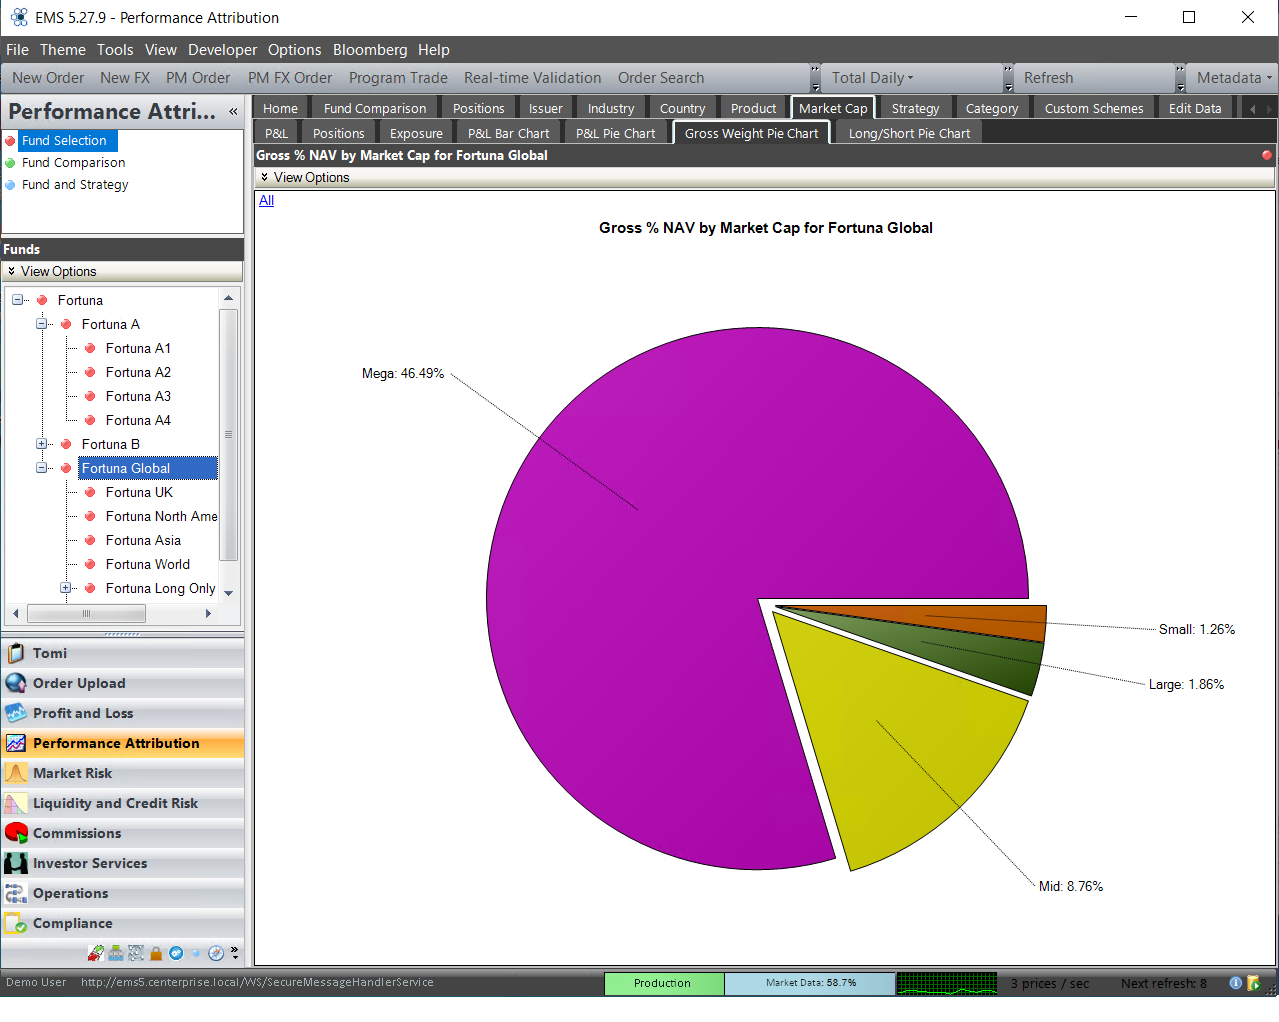This screenshot has width=1279, height=1022.
Task: Open the Total Daily dropdown
Action: [872, 78]
